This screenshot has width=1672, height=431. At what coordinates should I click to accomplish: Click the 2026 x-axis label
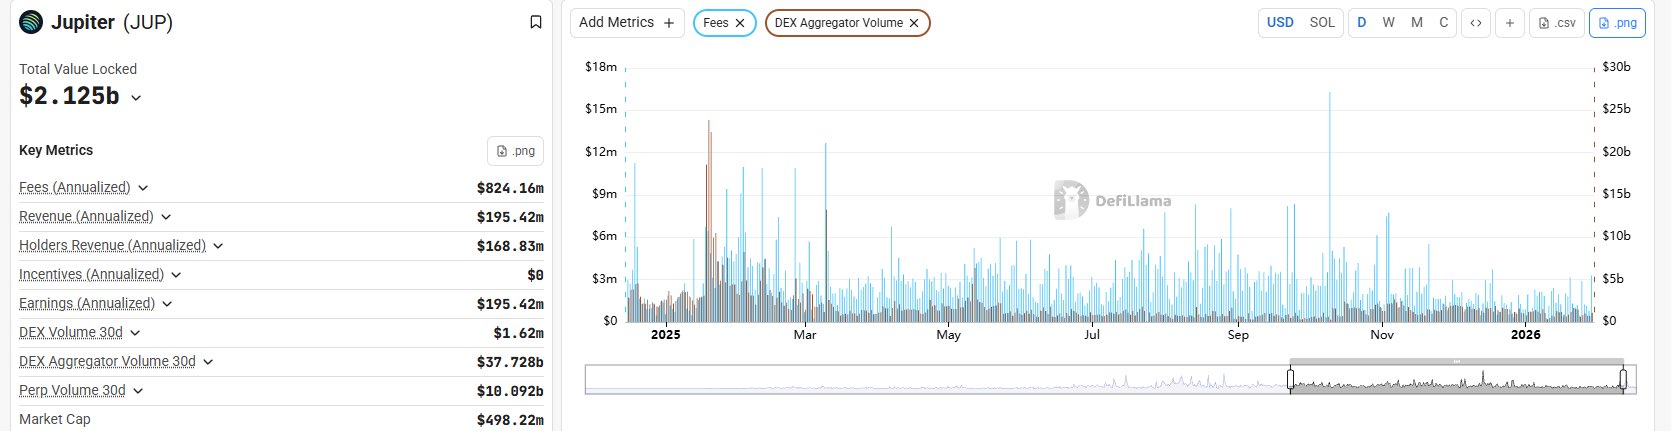point(1526,335)
